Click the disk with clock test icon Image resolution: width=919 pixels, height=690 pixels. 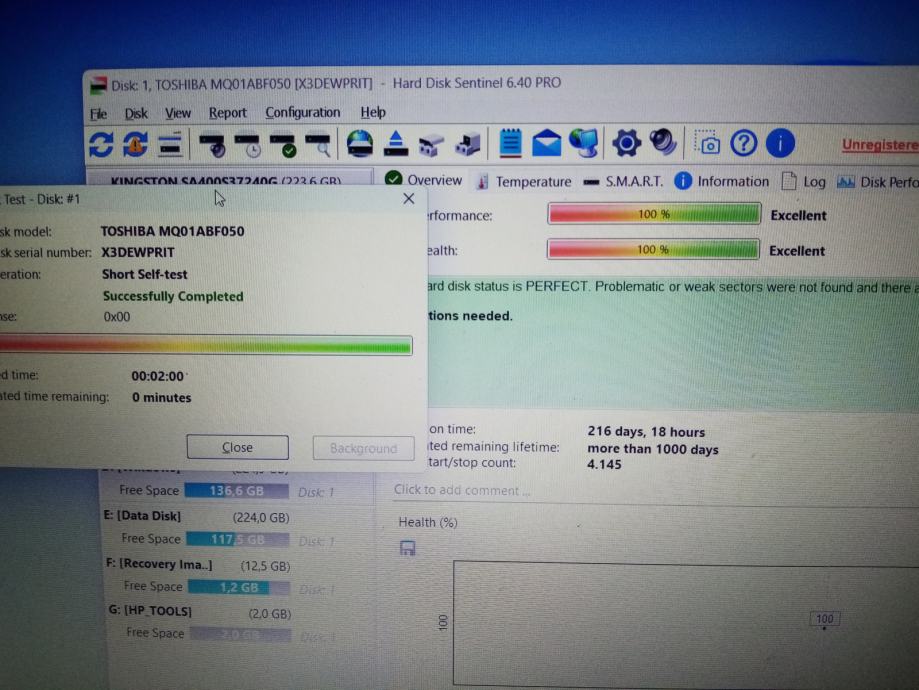click(247, 145)
